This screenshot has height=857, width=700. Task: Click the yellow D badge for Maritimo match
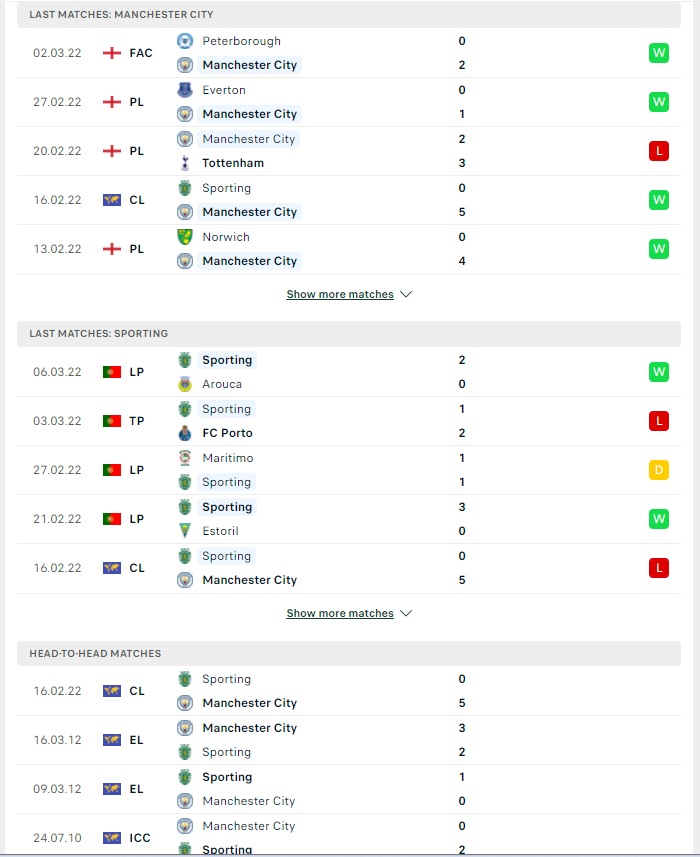tap(658, 470)
